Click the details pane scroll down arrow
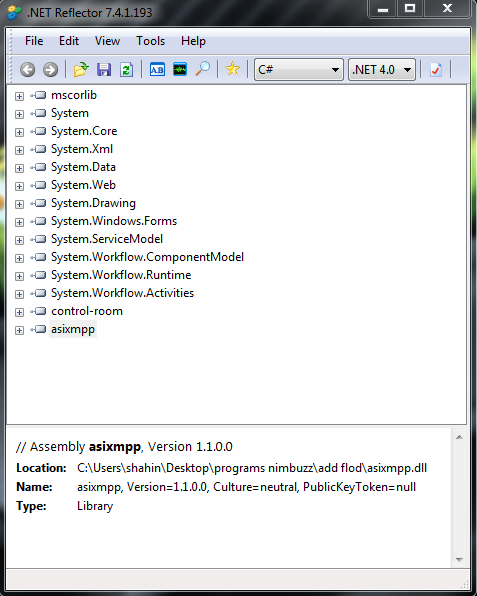 [459, 560]
